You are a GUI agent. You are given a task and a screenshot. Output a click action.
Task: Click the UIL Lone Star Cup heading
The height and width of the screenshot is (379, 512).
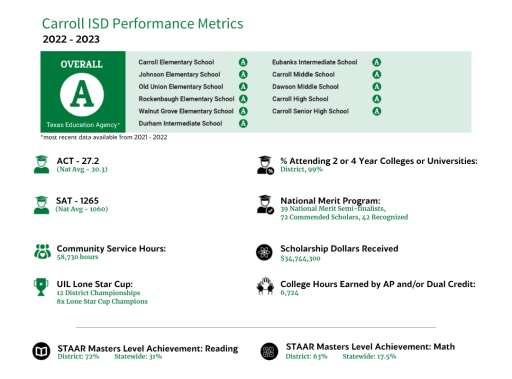point(95,284)
